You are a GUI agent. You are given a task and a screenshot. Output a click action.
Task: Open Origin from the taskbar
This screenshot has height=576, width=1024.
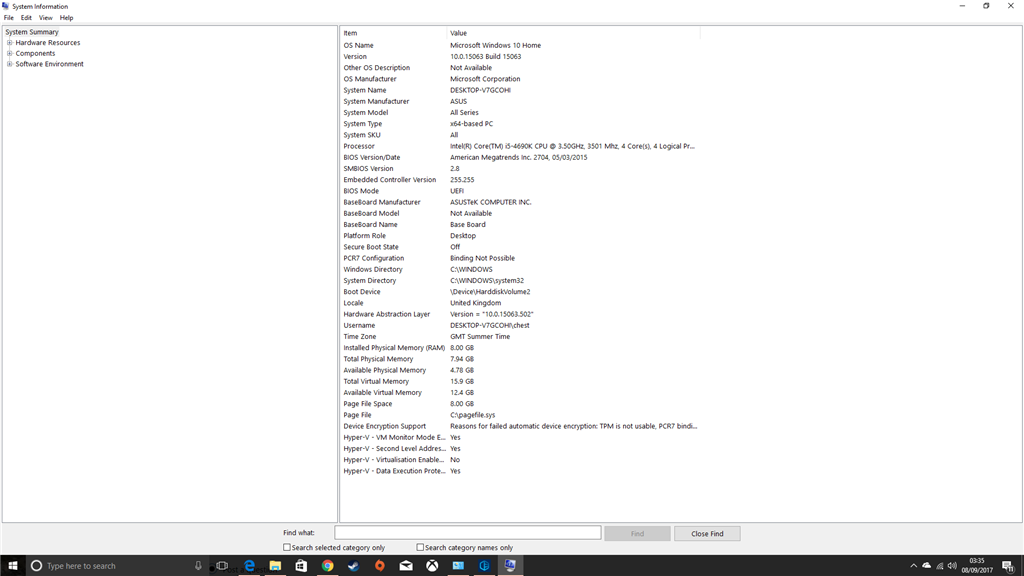[x=379, y=566]
